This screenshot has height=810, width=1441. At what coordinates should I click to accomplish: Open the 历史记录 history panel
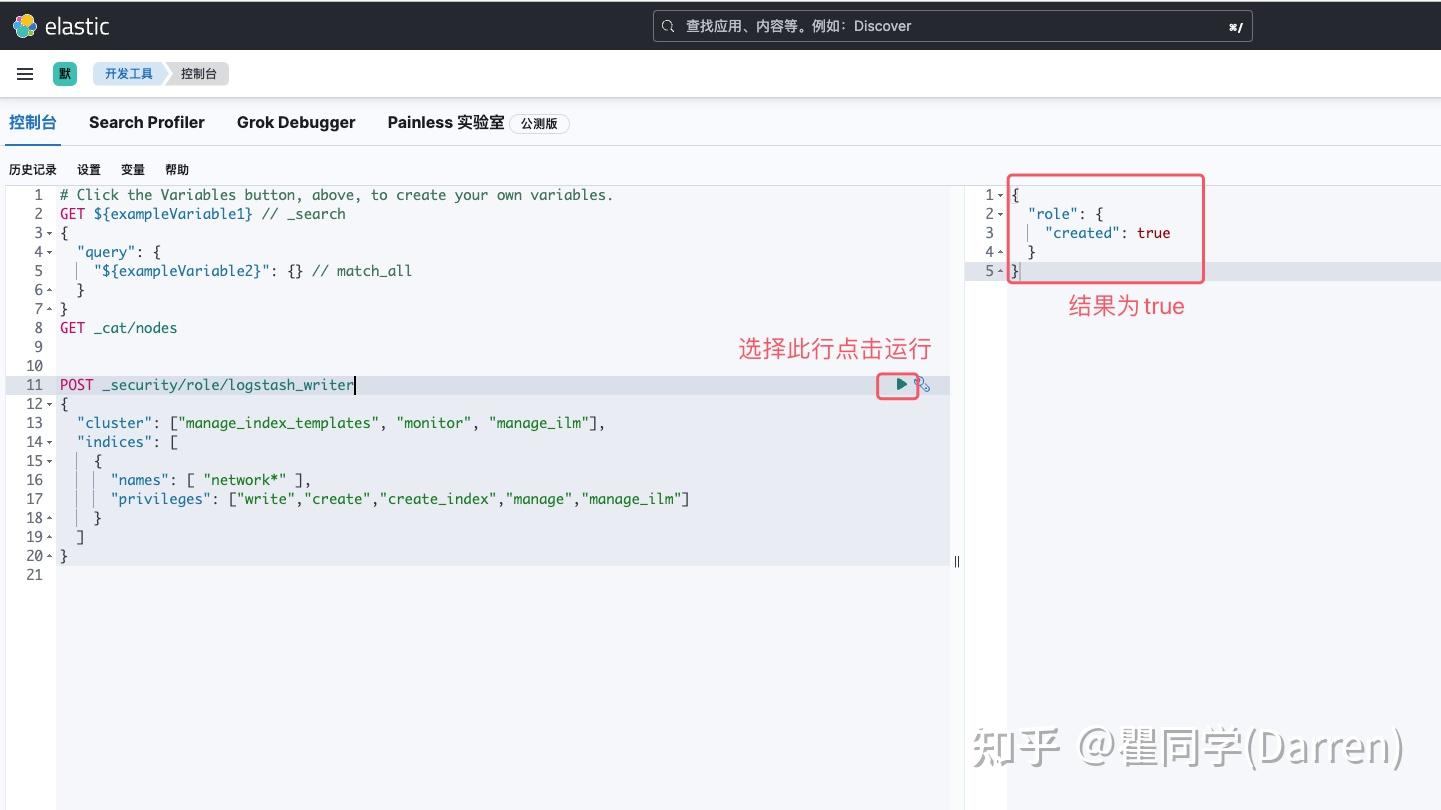33,169
